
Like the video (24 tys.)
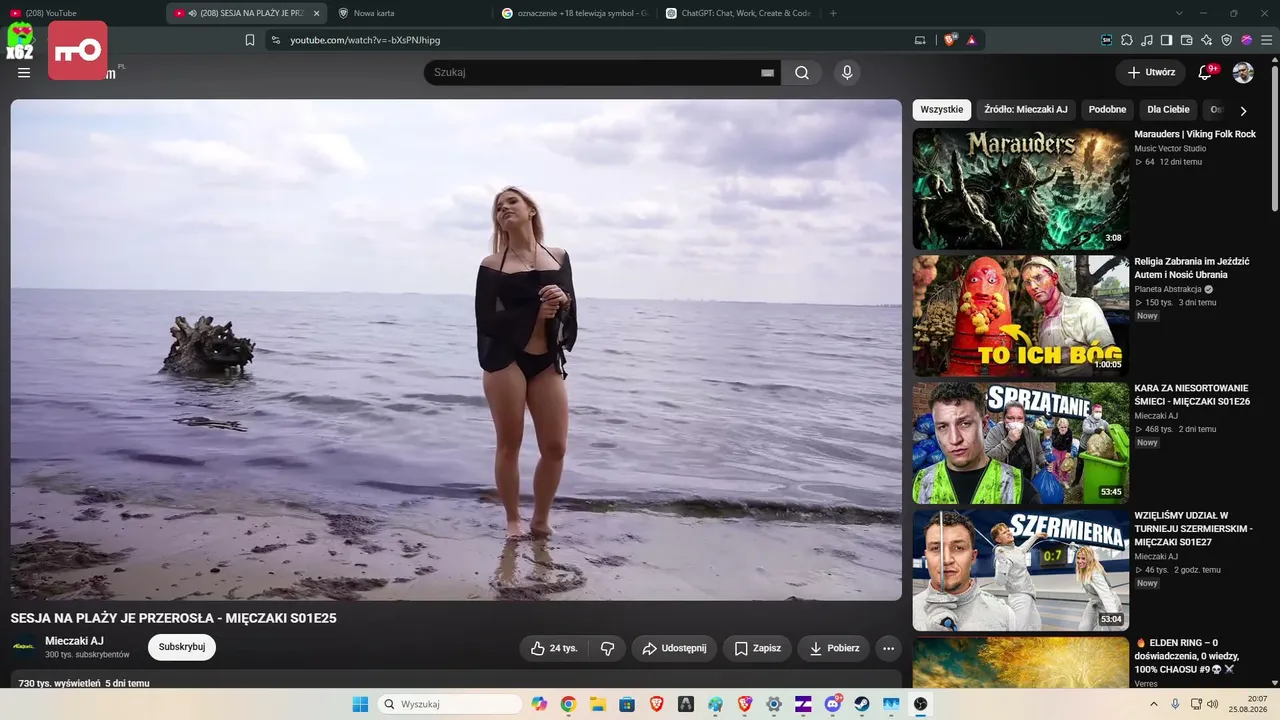click(x=554, y=648)
